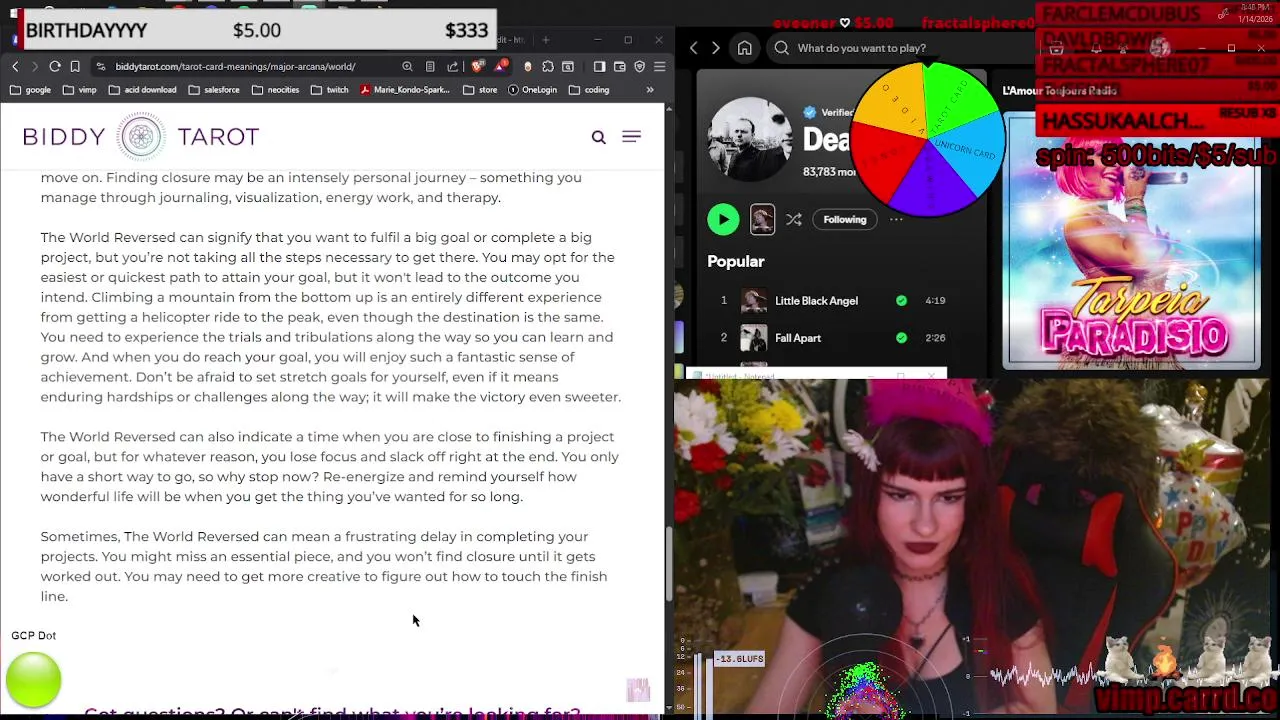This screenshot has width=1280, height=720.
Task: Open the Fall Apart album thumbnail
Action: 754,338
